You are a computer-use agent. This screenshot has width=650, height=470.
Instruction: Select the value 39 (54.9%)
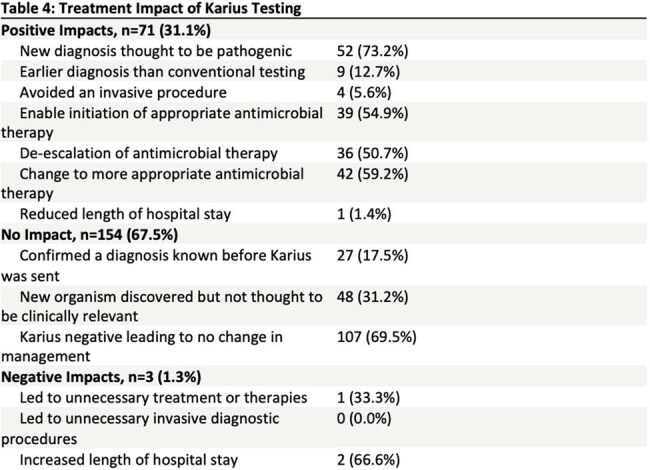pyautogui.click(x=372, y=113)
